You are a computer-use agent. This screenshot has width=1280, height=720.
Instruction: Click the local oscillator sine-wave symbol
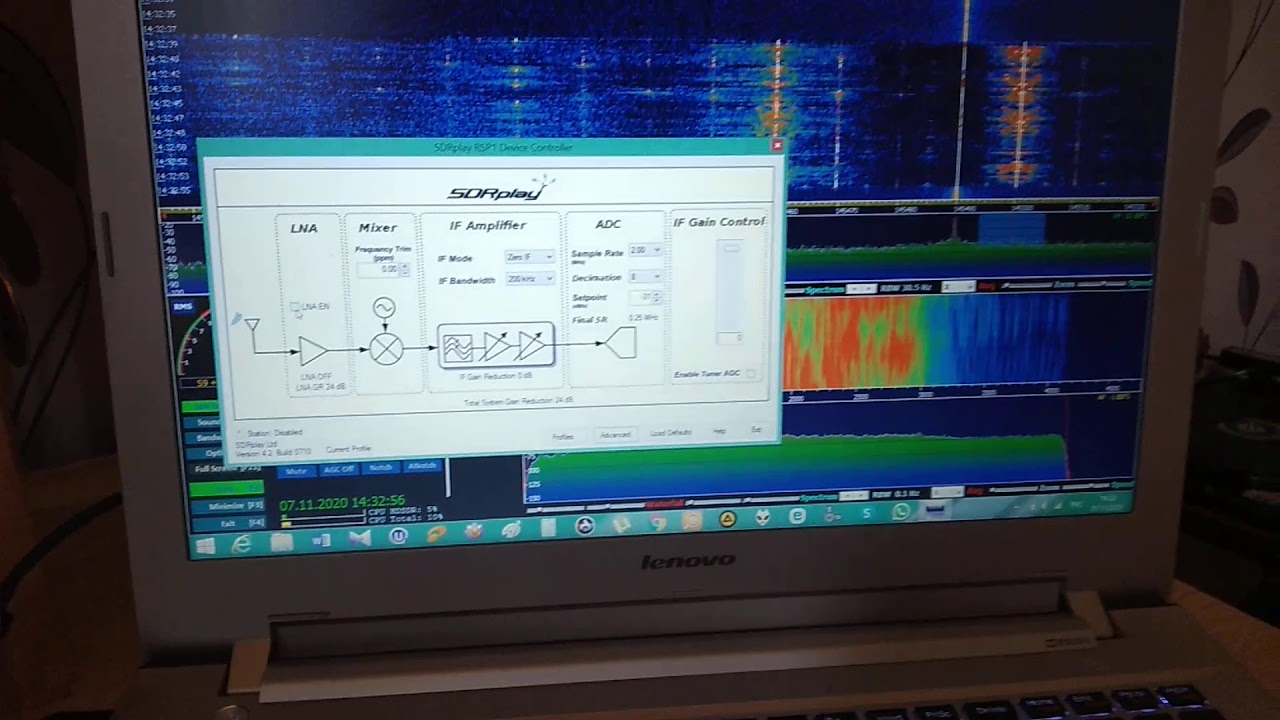383,308
